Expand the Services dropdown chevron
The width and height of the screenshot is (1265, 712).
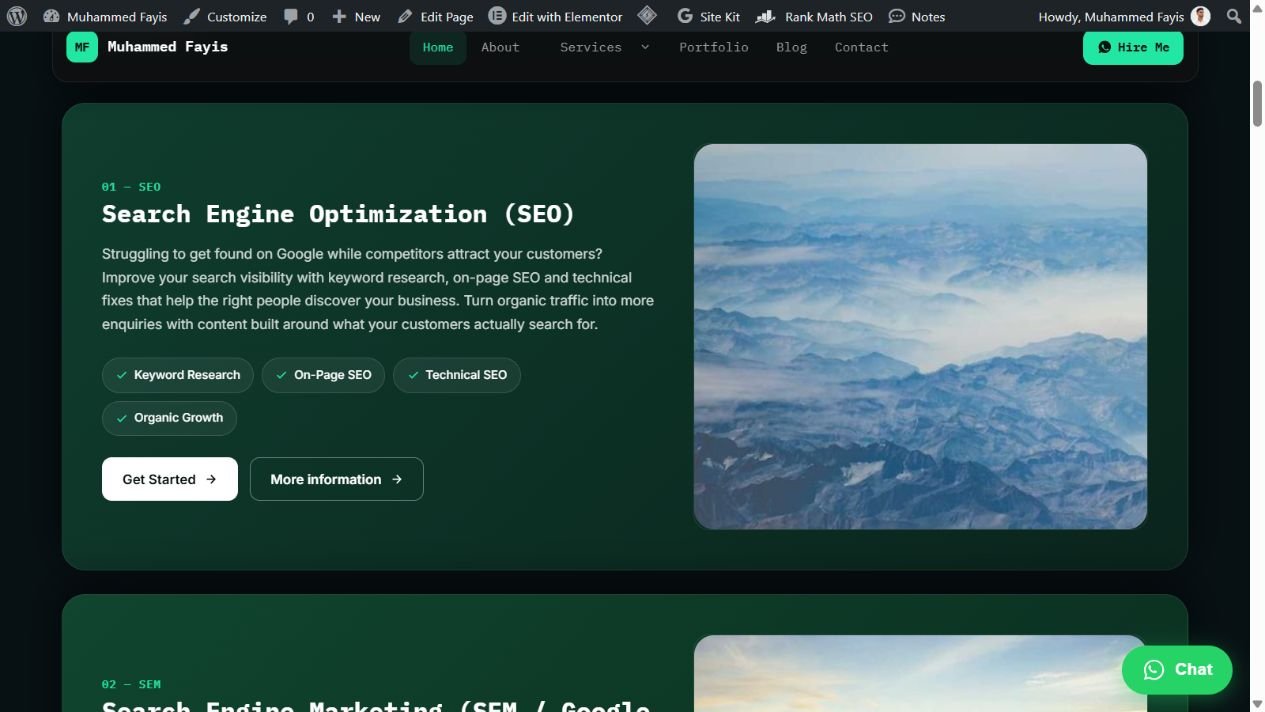pyautogui.click(x=645, y=47)
